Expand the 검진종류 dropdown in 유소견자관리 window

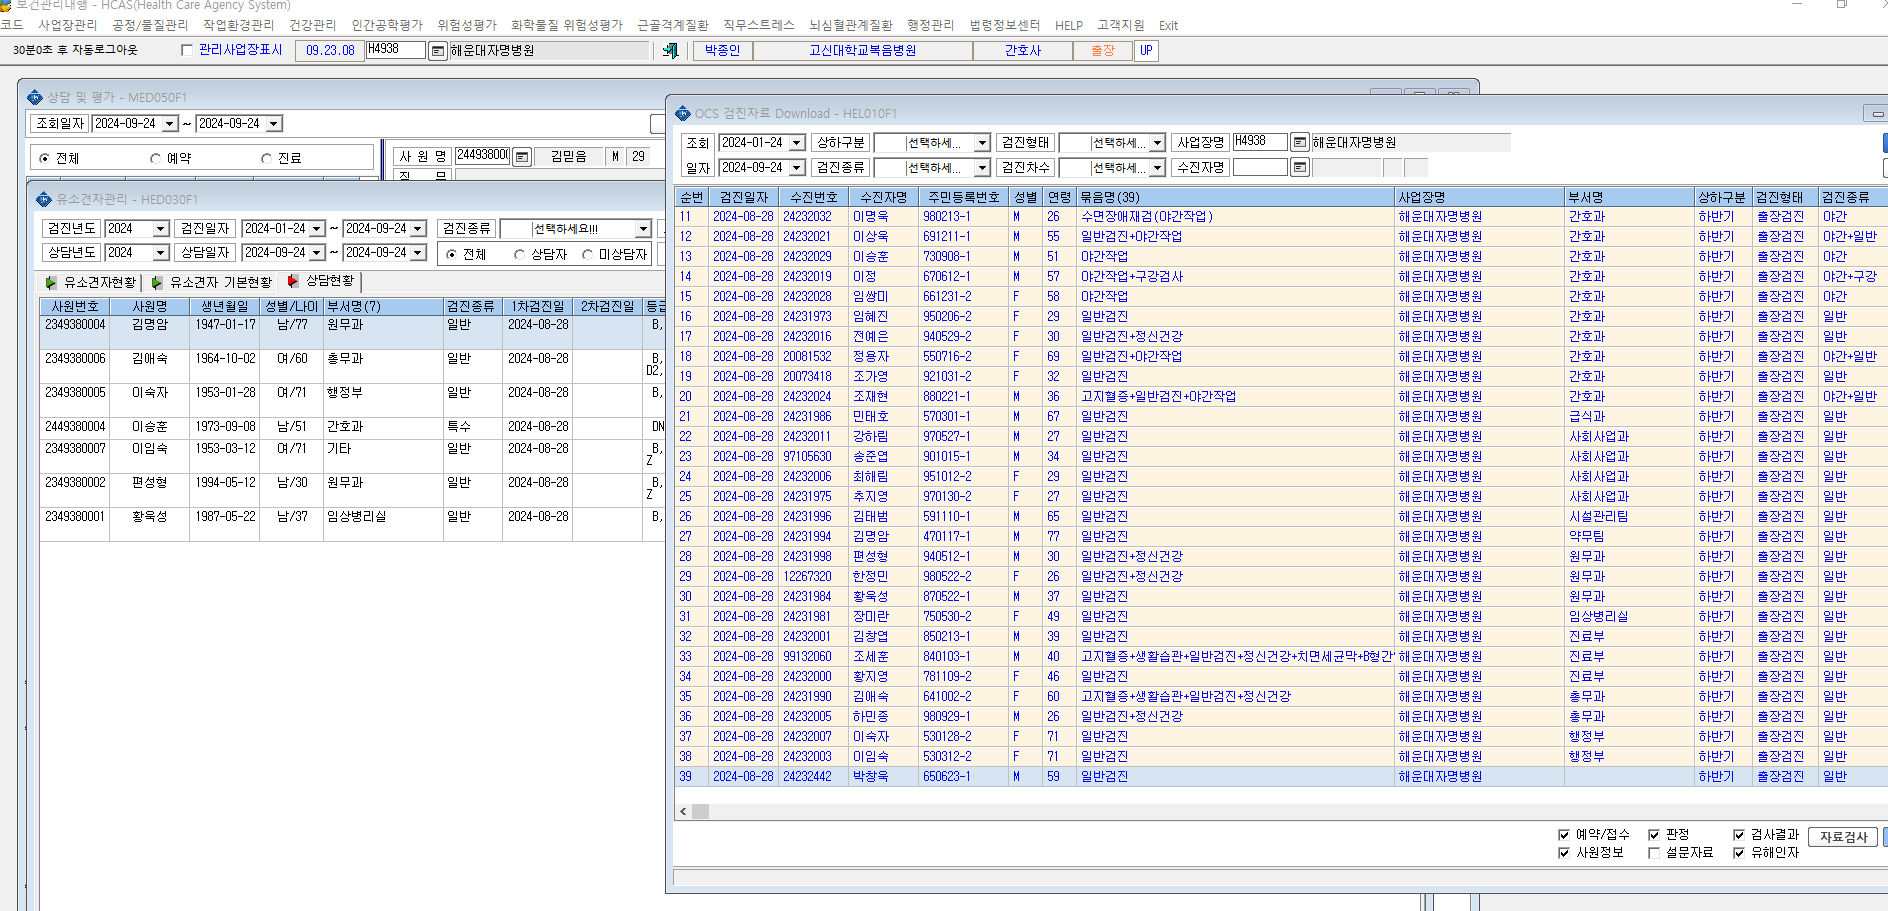[643, 229]
